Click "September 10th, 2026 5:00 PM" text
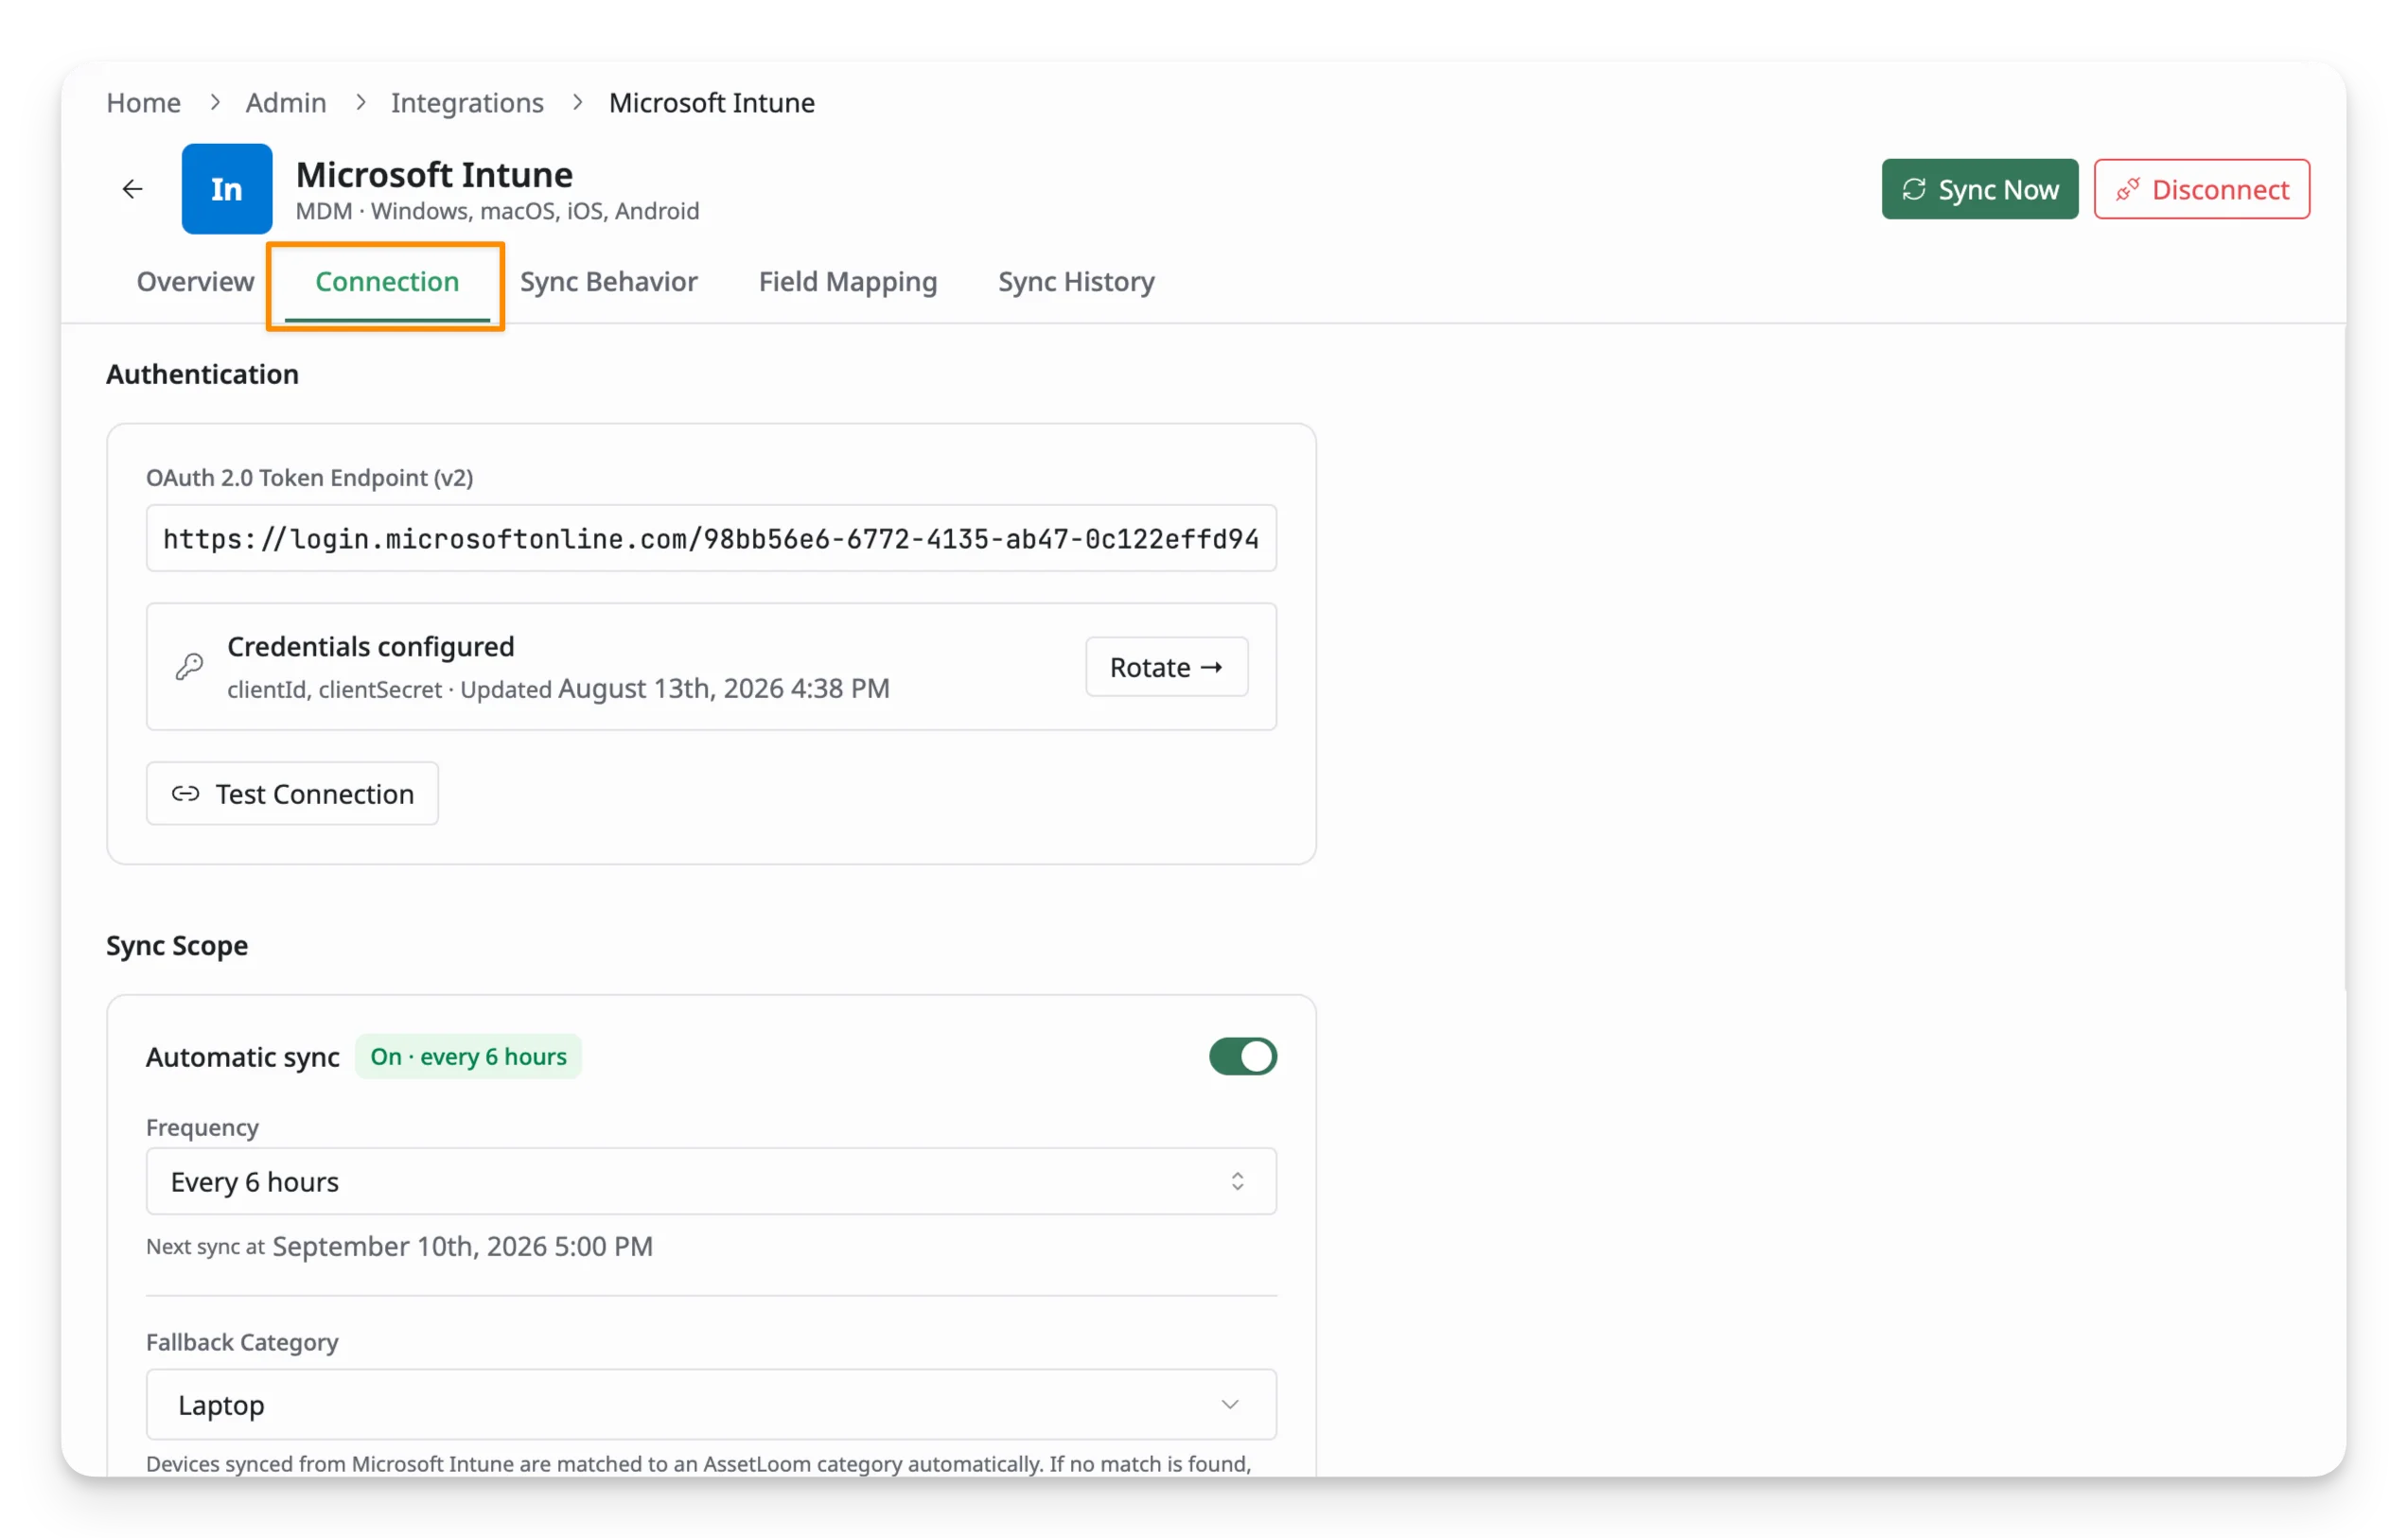The width and height of the screenshot is (2408, 1538). tap(462, 1246)
